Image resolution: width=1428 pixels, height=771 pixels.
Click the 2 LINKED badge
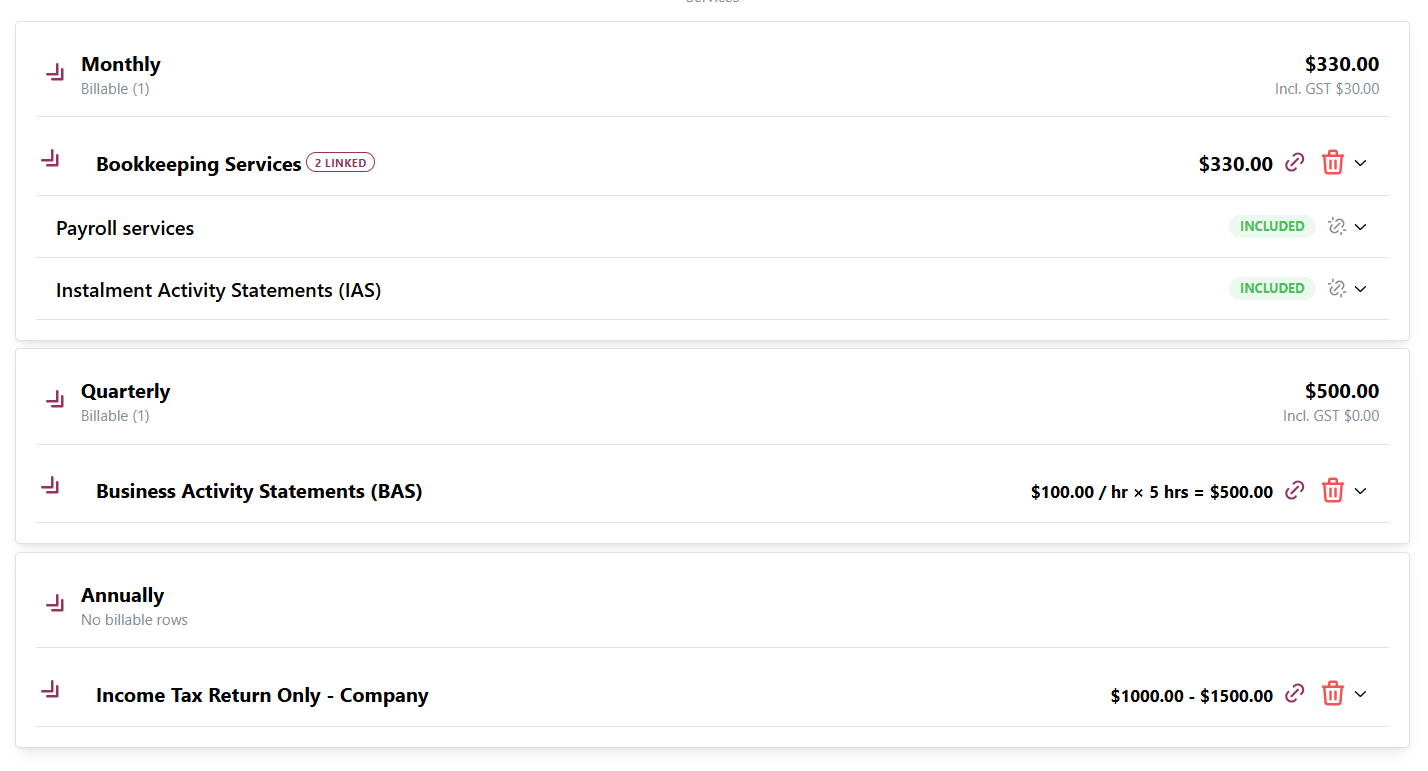[x=340, y=163]
